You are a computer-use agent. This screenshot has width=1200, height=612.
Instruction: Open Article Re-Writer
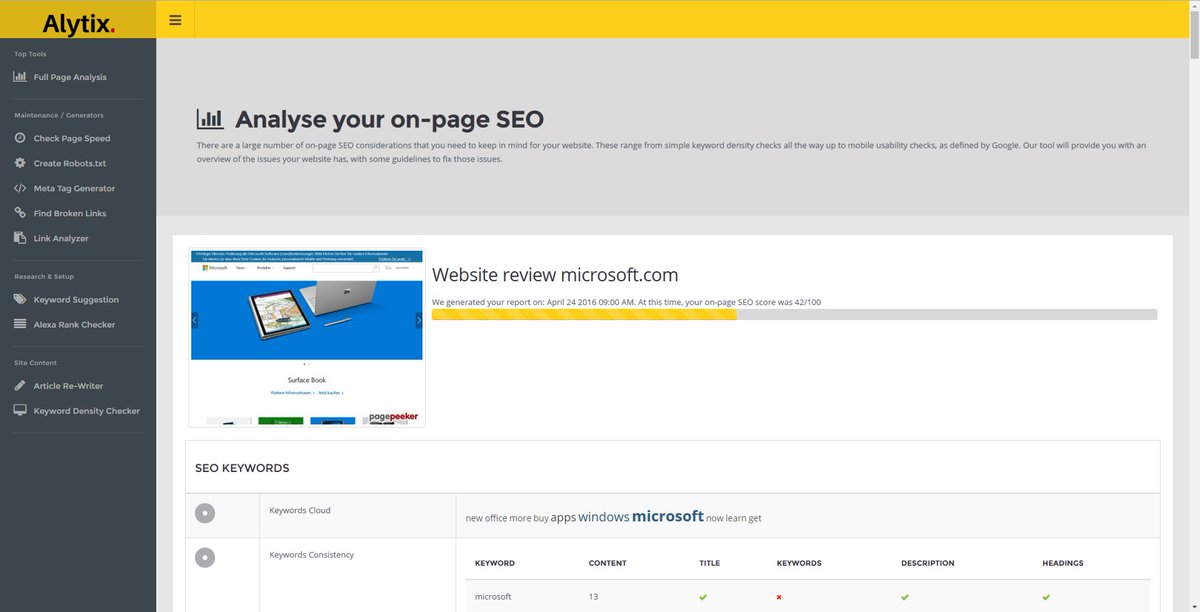point(68,385)
